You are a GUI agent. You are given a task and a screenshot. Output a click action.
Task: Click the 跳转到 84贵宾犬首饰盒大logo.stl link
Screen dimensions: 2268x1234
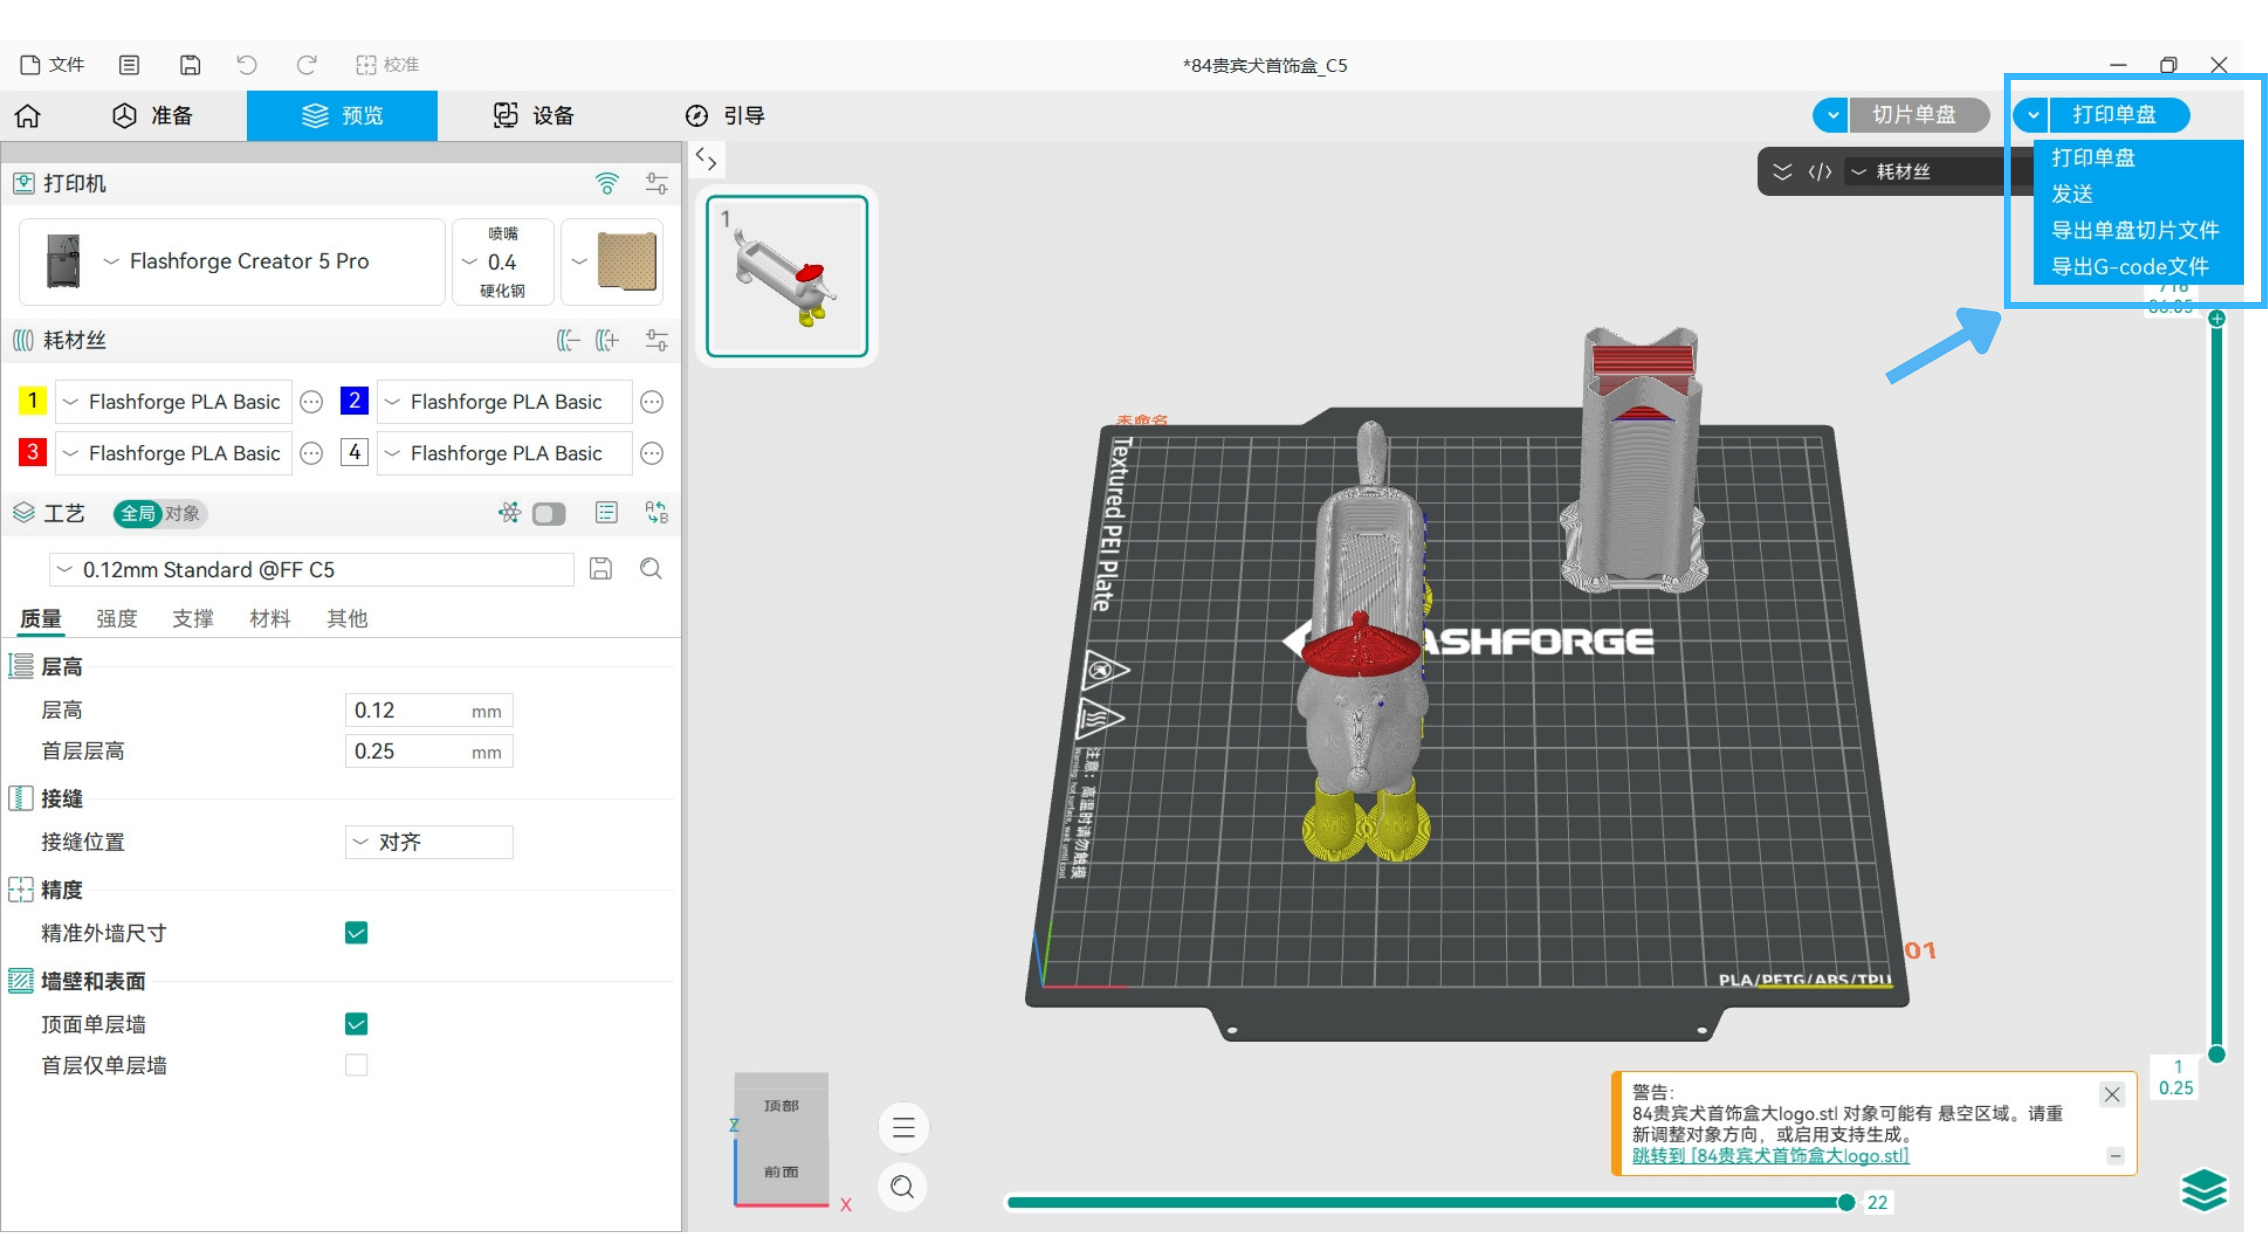[1770, 1156]
